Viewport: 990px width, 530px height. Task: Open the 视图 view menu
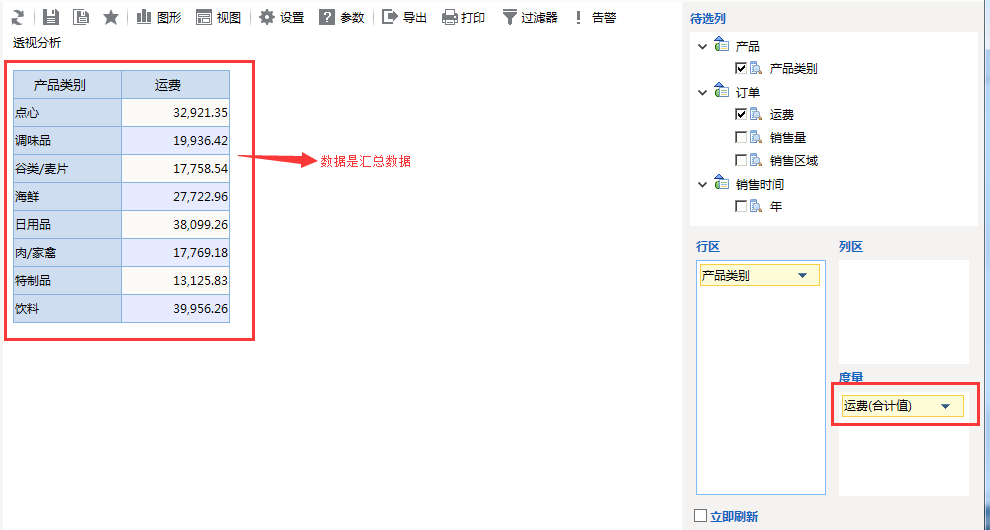coord(218,17)
